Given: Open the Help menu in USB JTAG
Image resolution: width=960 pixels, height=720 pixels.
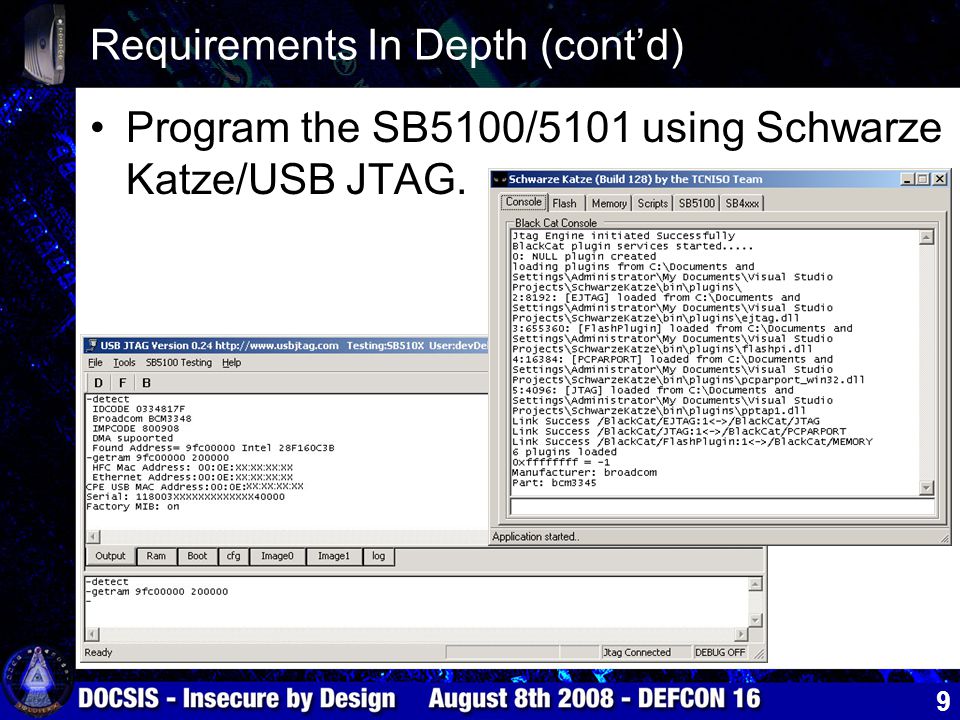Looking at the screenshot, I should pyautogui.click(x=231, y=362).
